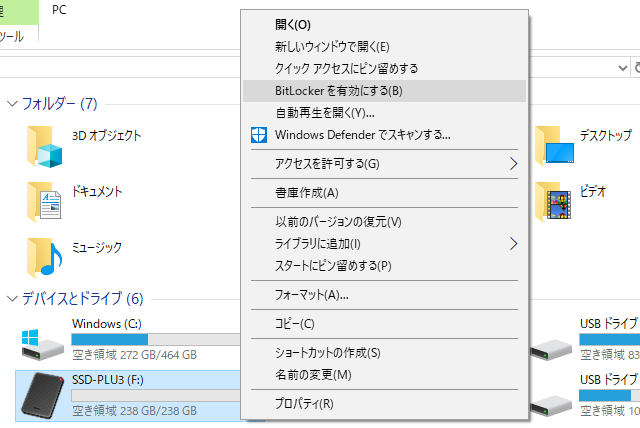Click the ビデオ folder label
640x428 pixels.
tap(593, 191)
